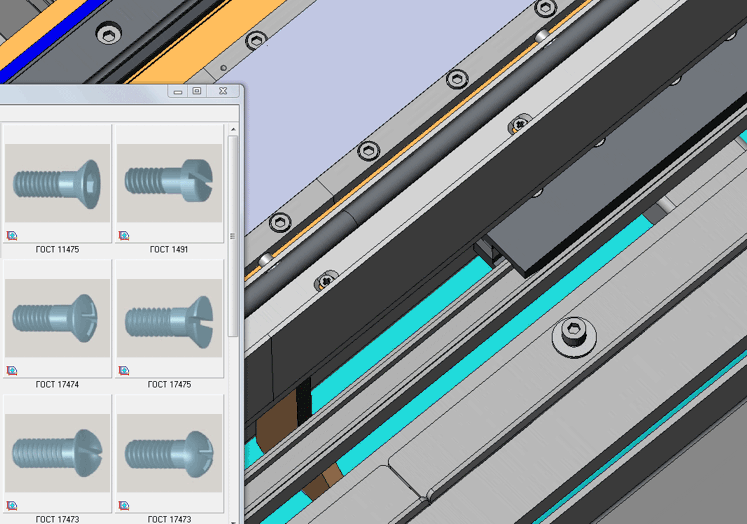Minimize the fastener library window
The width and height of the screenshot is (747, 524).
point(177,92)
